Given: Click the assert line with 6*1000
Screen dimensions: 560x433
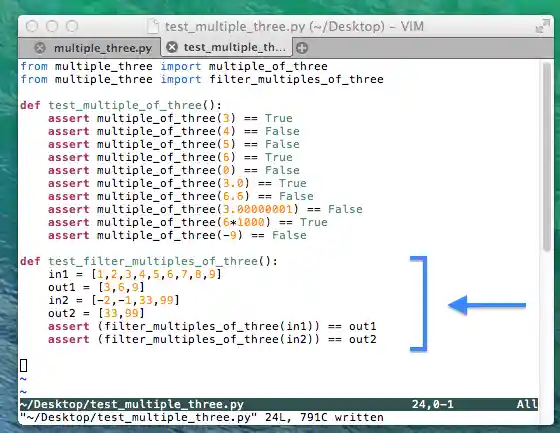Looking at the screenshot, I should point(188,222).
